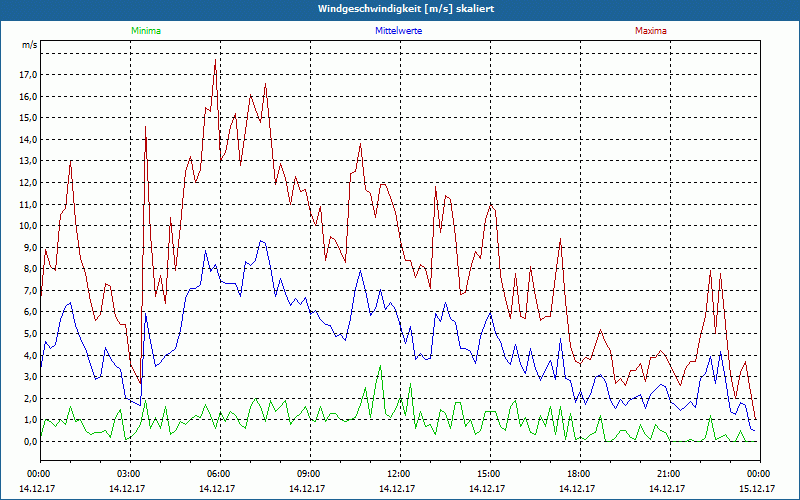Viewport: 800px width, 500px height.
Task: Click the 16,0 y-axis value
Action: pyautogui.click(x=28, y=96)
